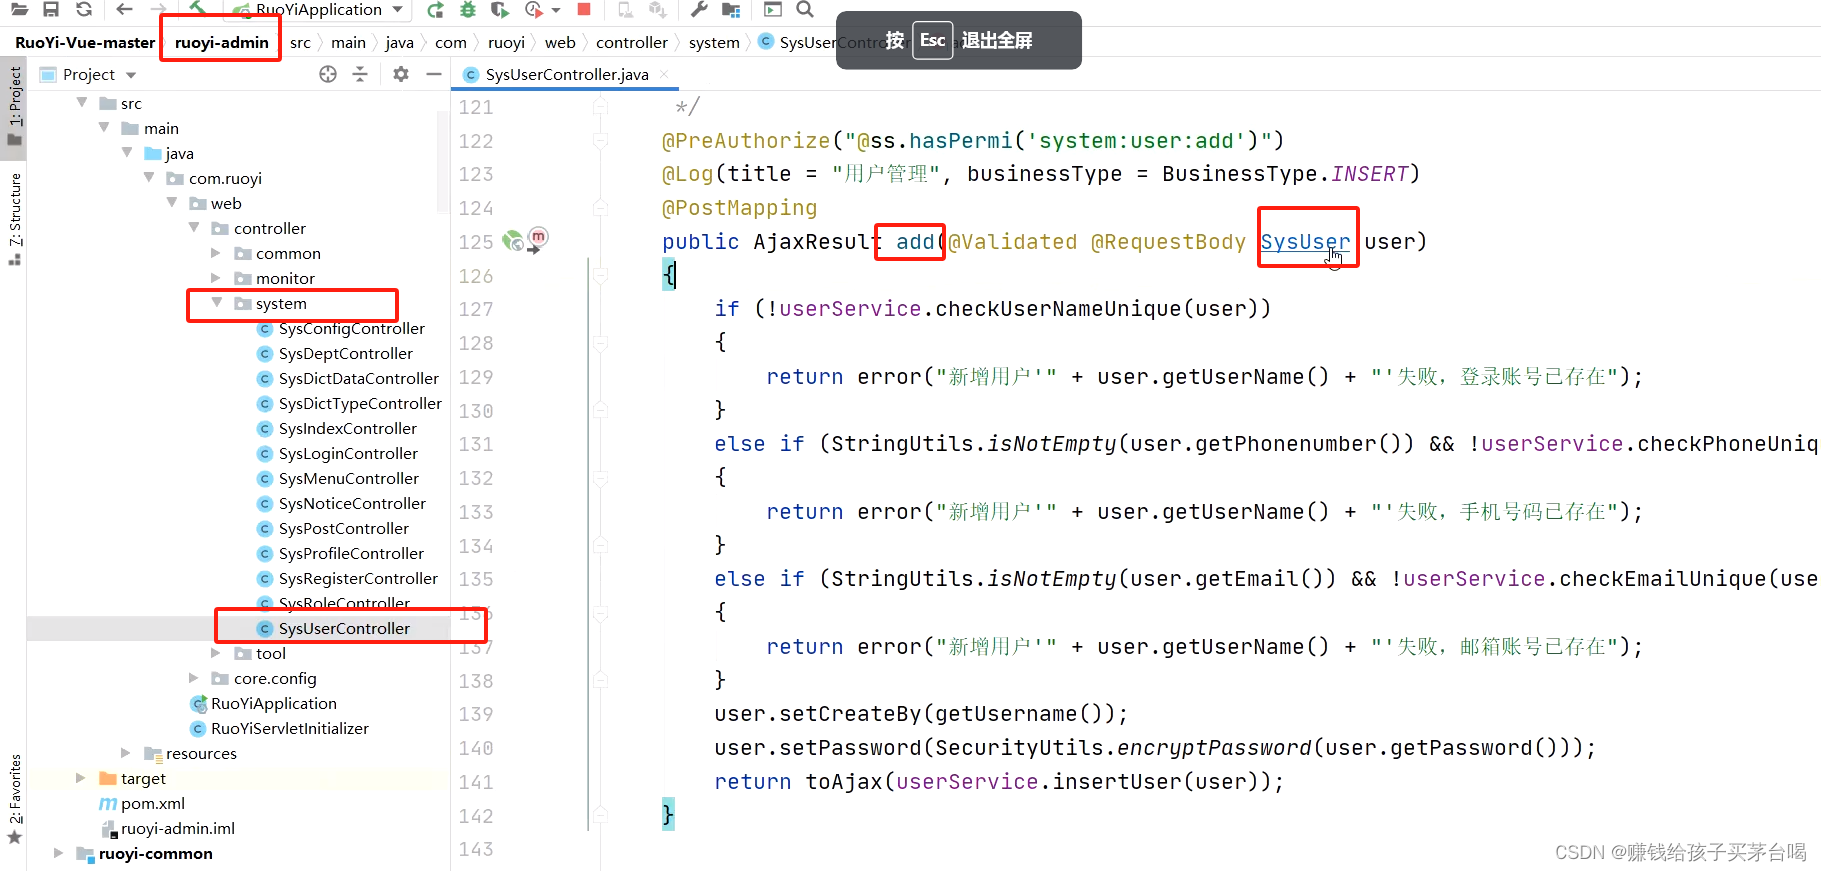Click the Synchronize refresh icon

coord(84,9)
